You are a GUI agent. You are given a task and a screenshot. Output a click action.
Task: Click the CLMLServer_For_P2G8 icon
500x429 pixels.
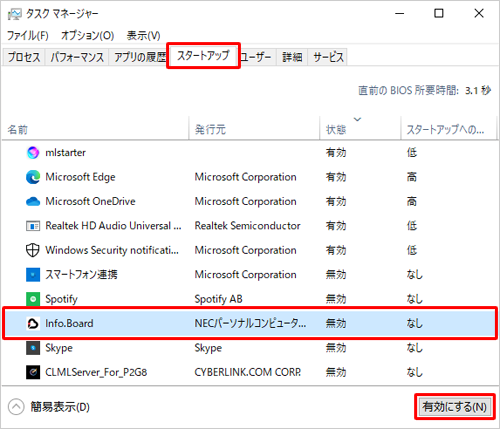click(x=33, y=372)
